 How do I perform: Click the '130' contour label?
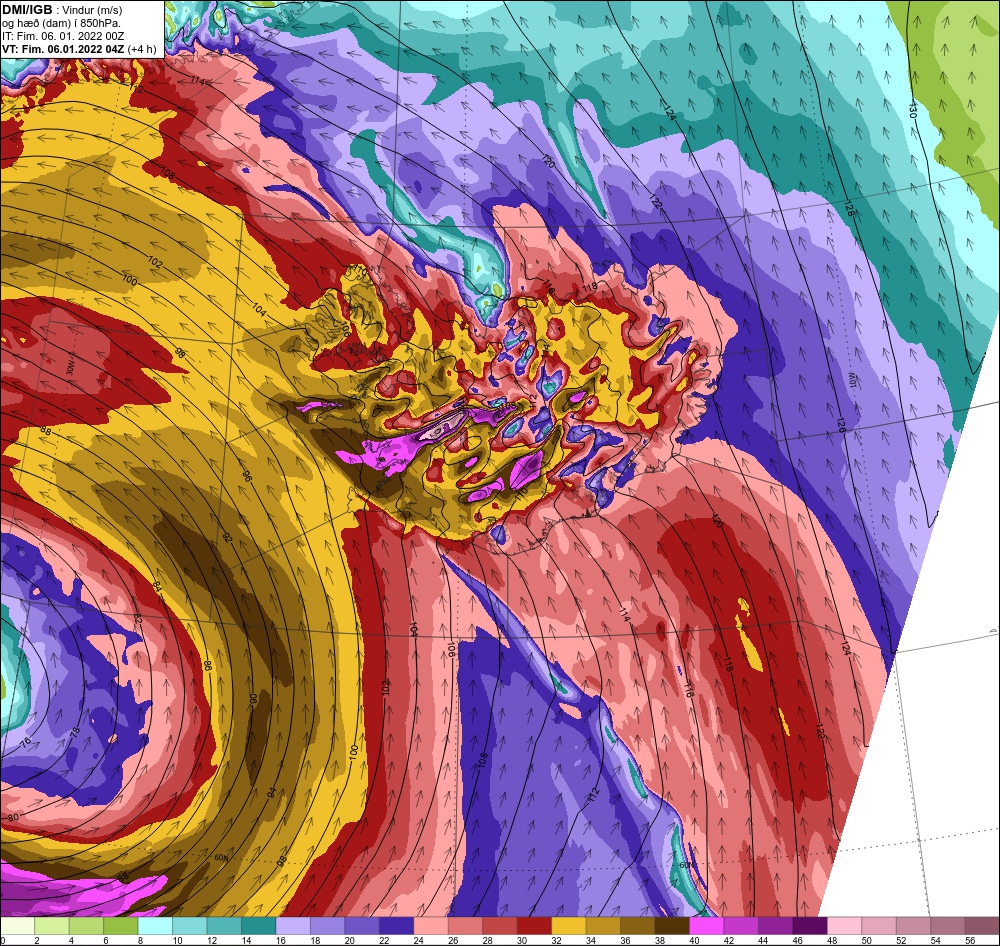coord(912,110)
